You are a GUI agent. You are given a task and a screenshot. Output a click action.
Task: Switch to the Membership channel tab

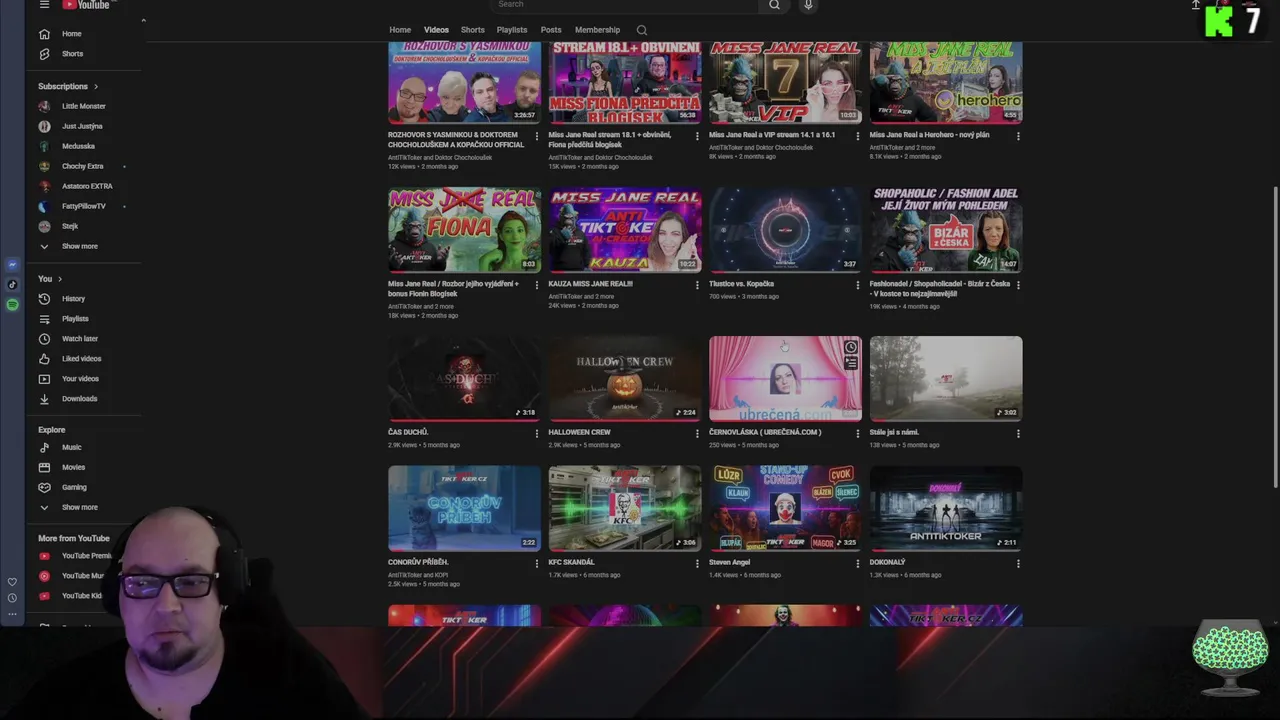(x=597, y=30)
